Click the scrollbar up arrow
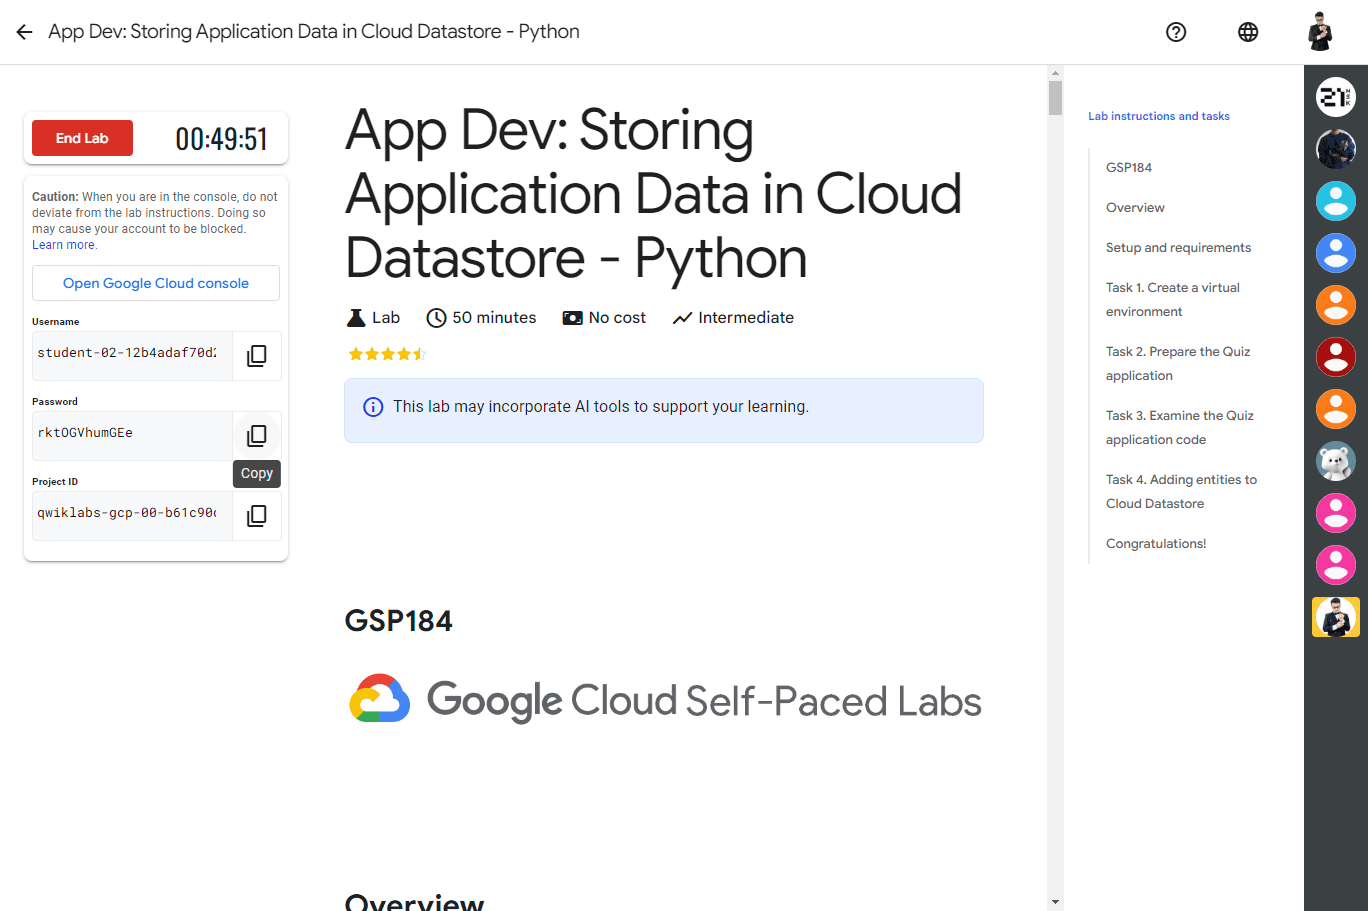This screenshot has height=911, width=1368. coord(1055,73)
